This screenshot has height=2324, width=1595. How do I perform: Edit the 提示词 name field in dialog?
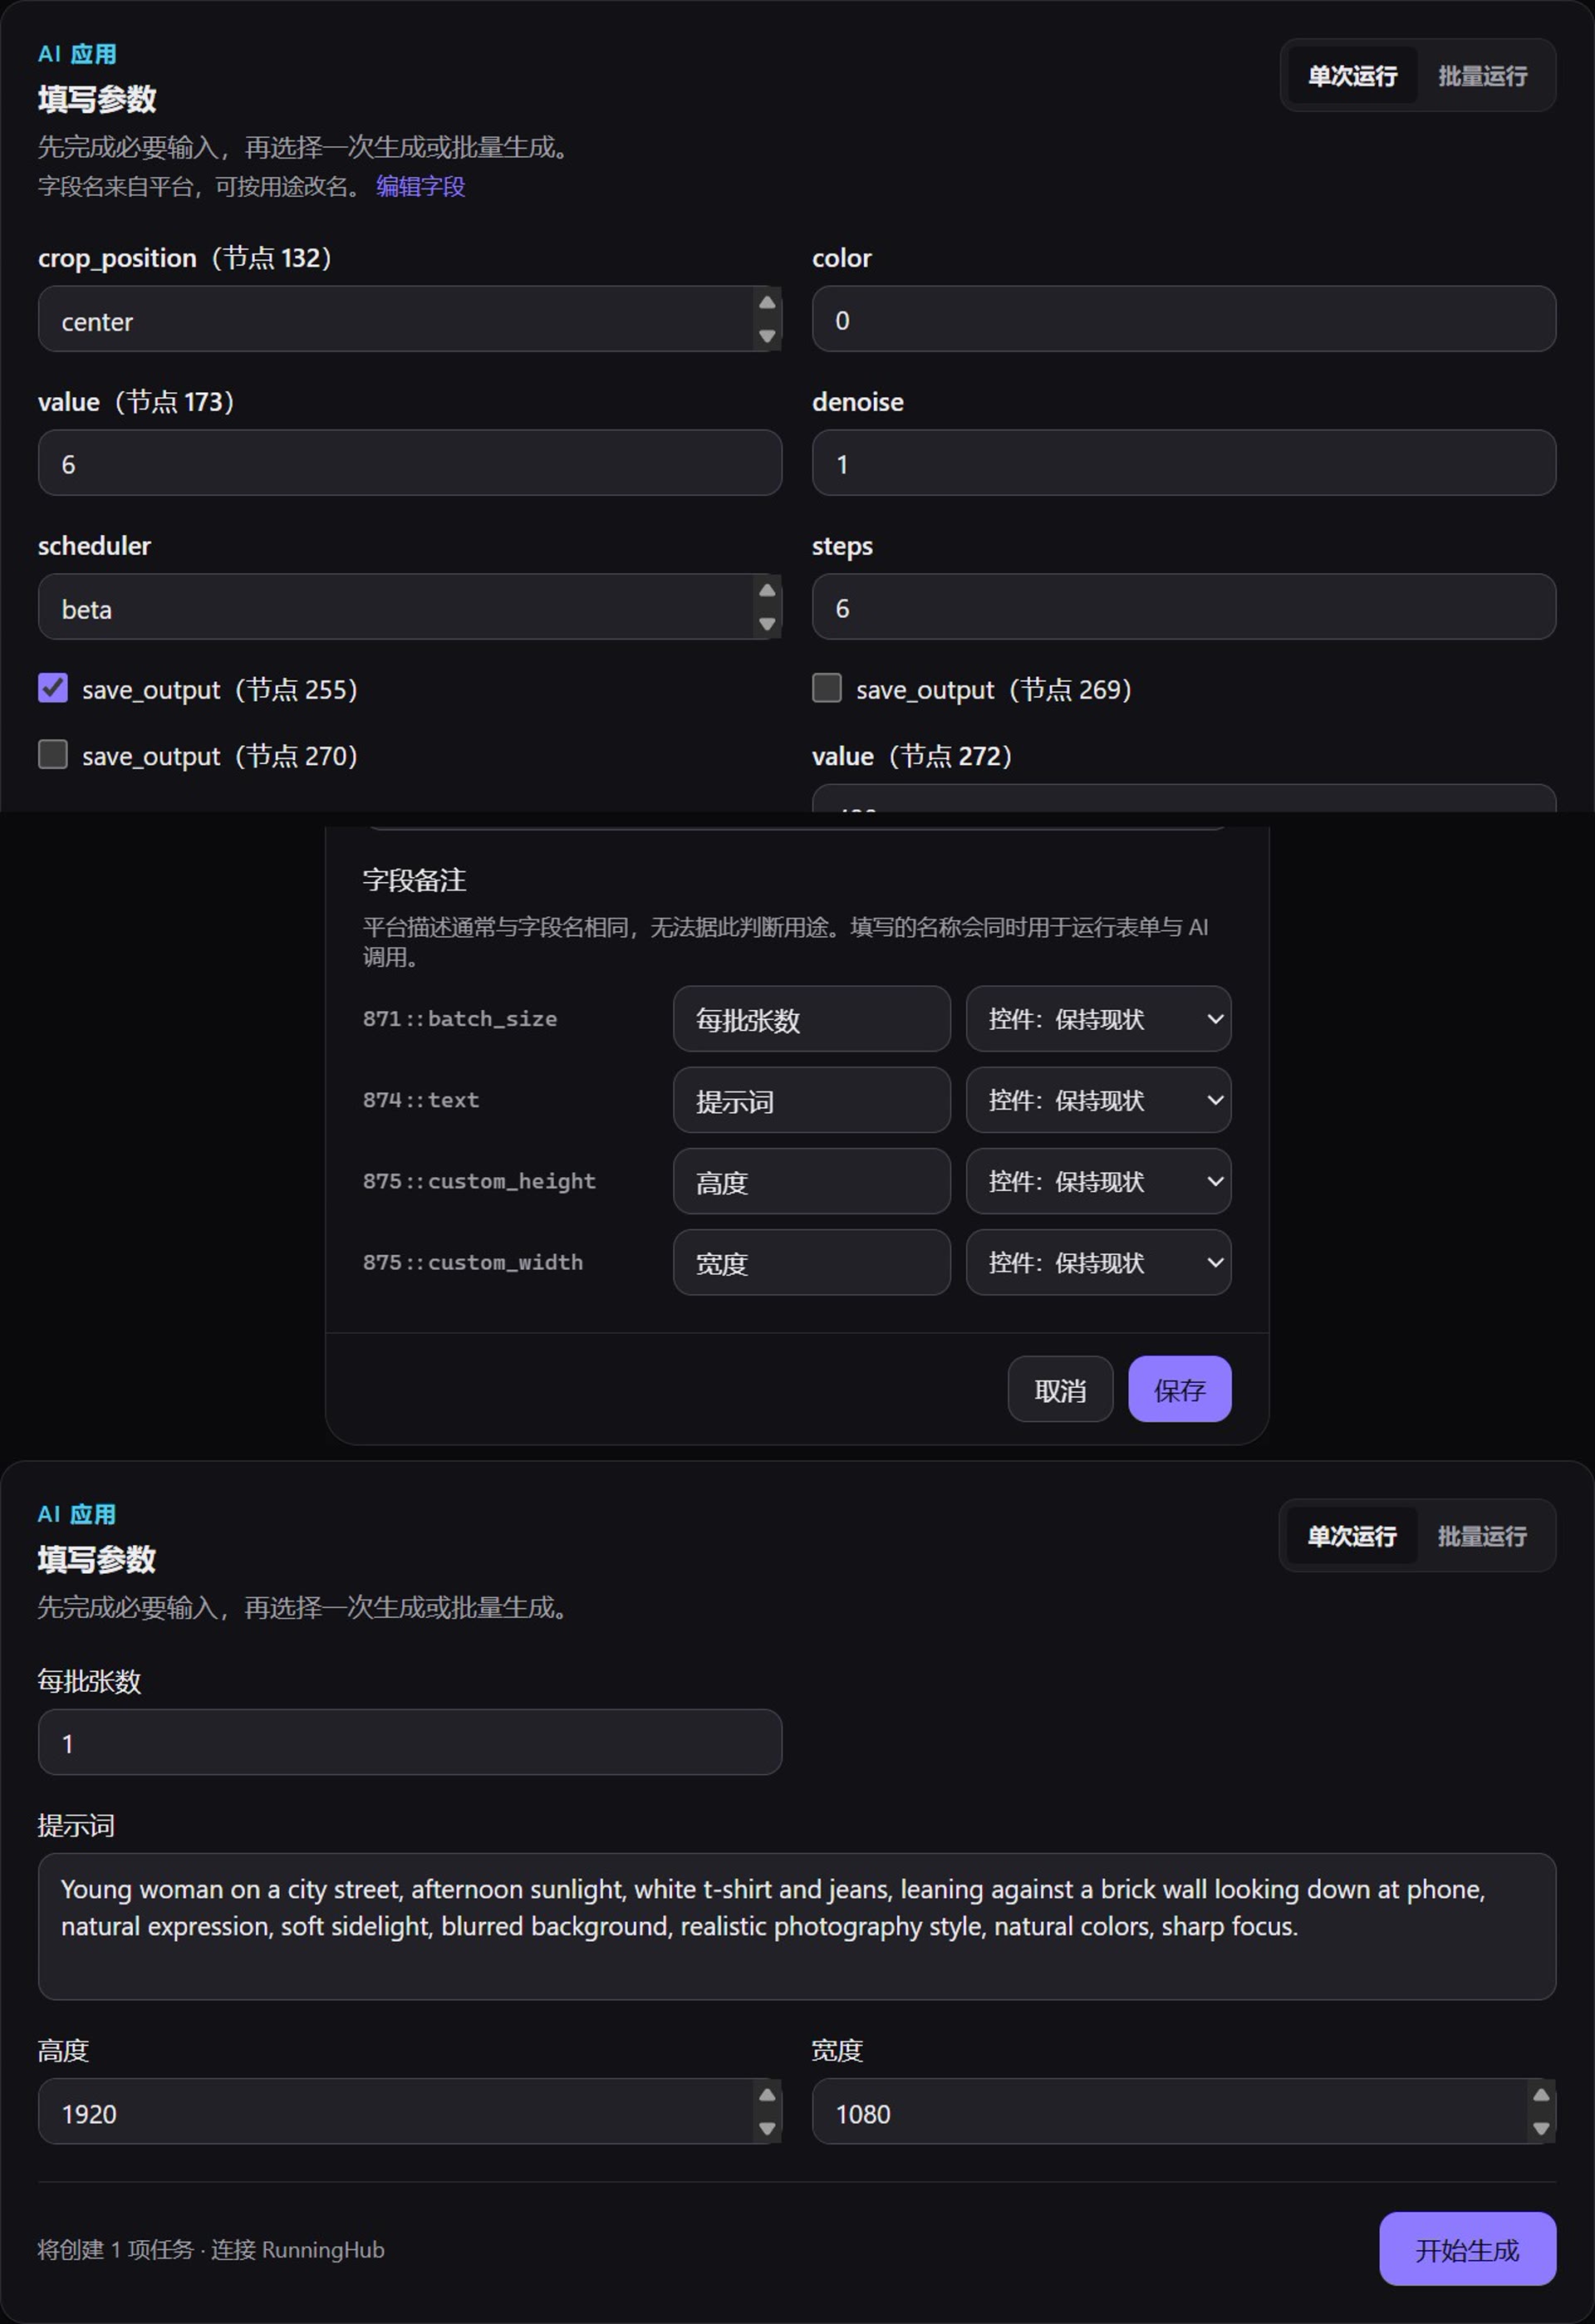pos(812,1100)
